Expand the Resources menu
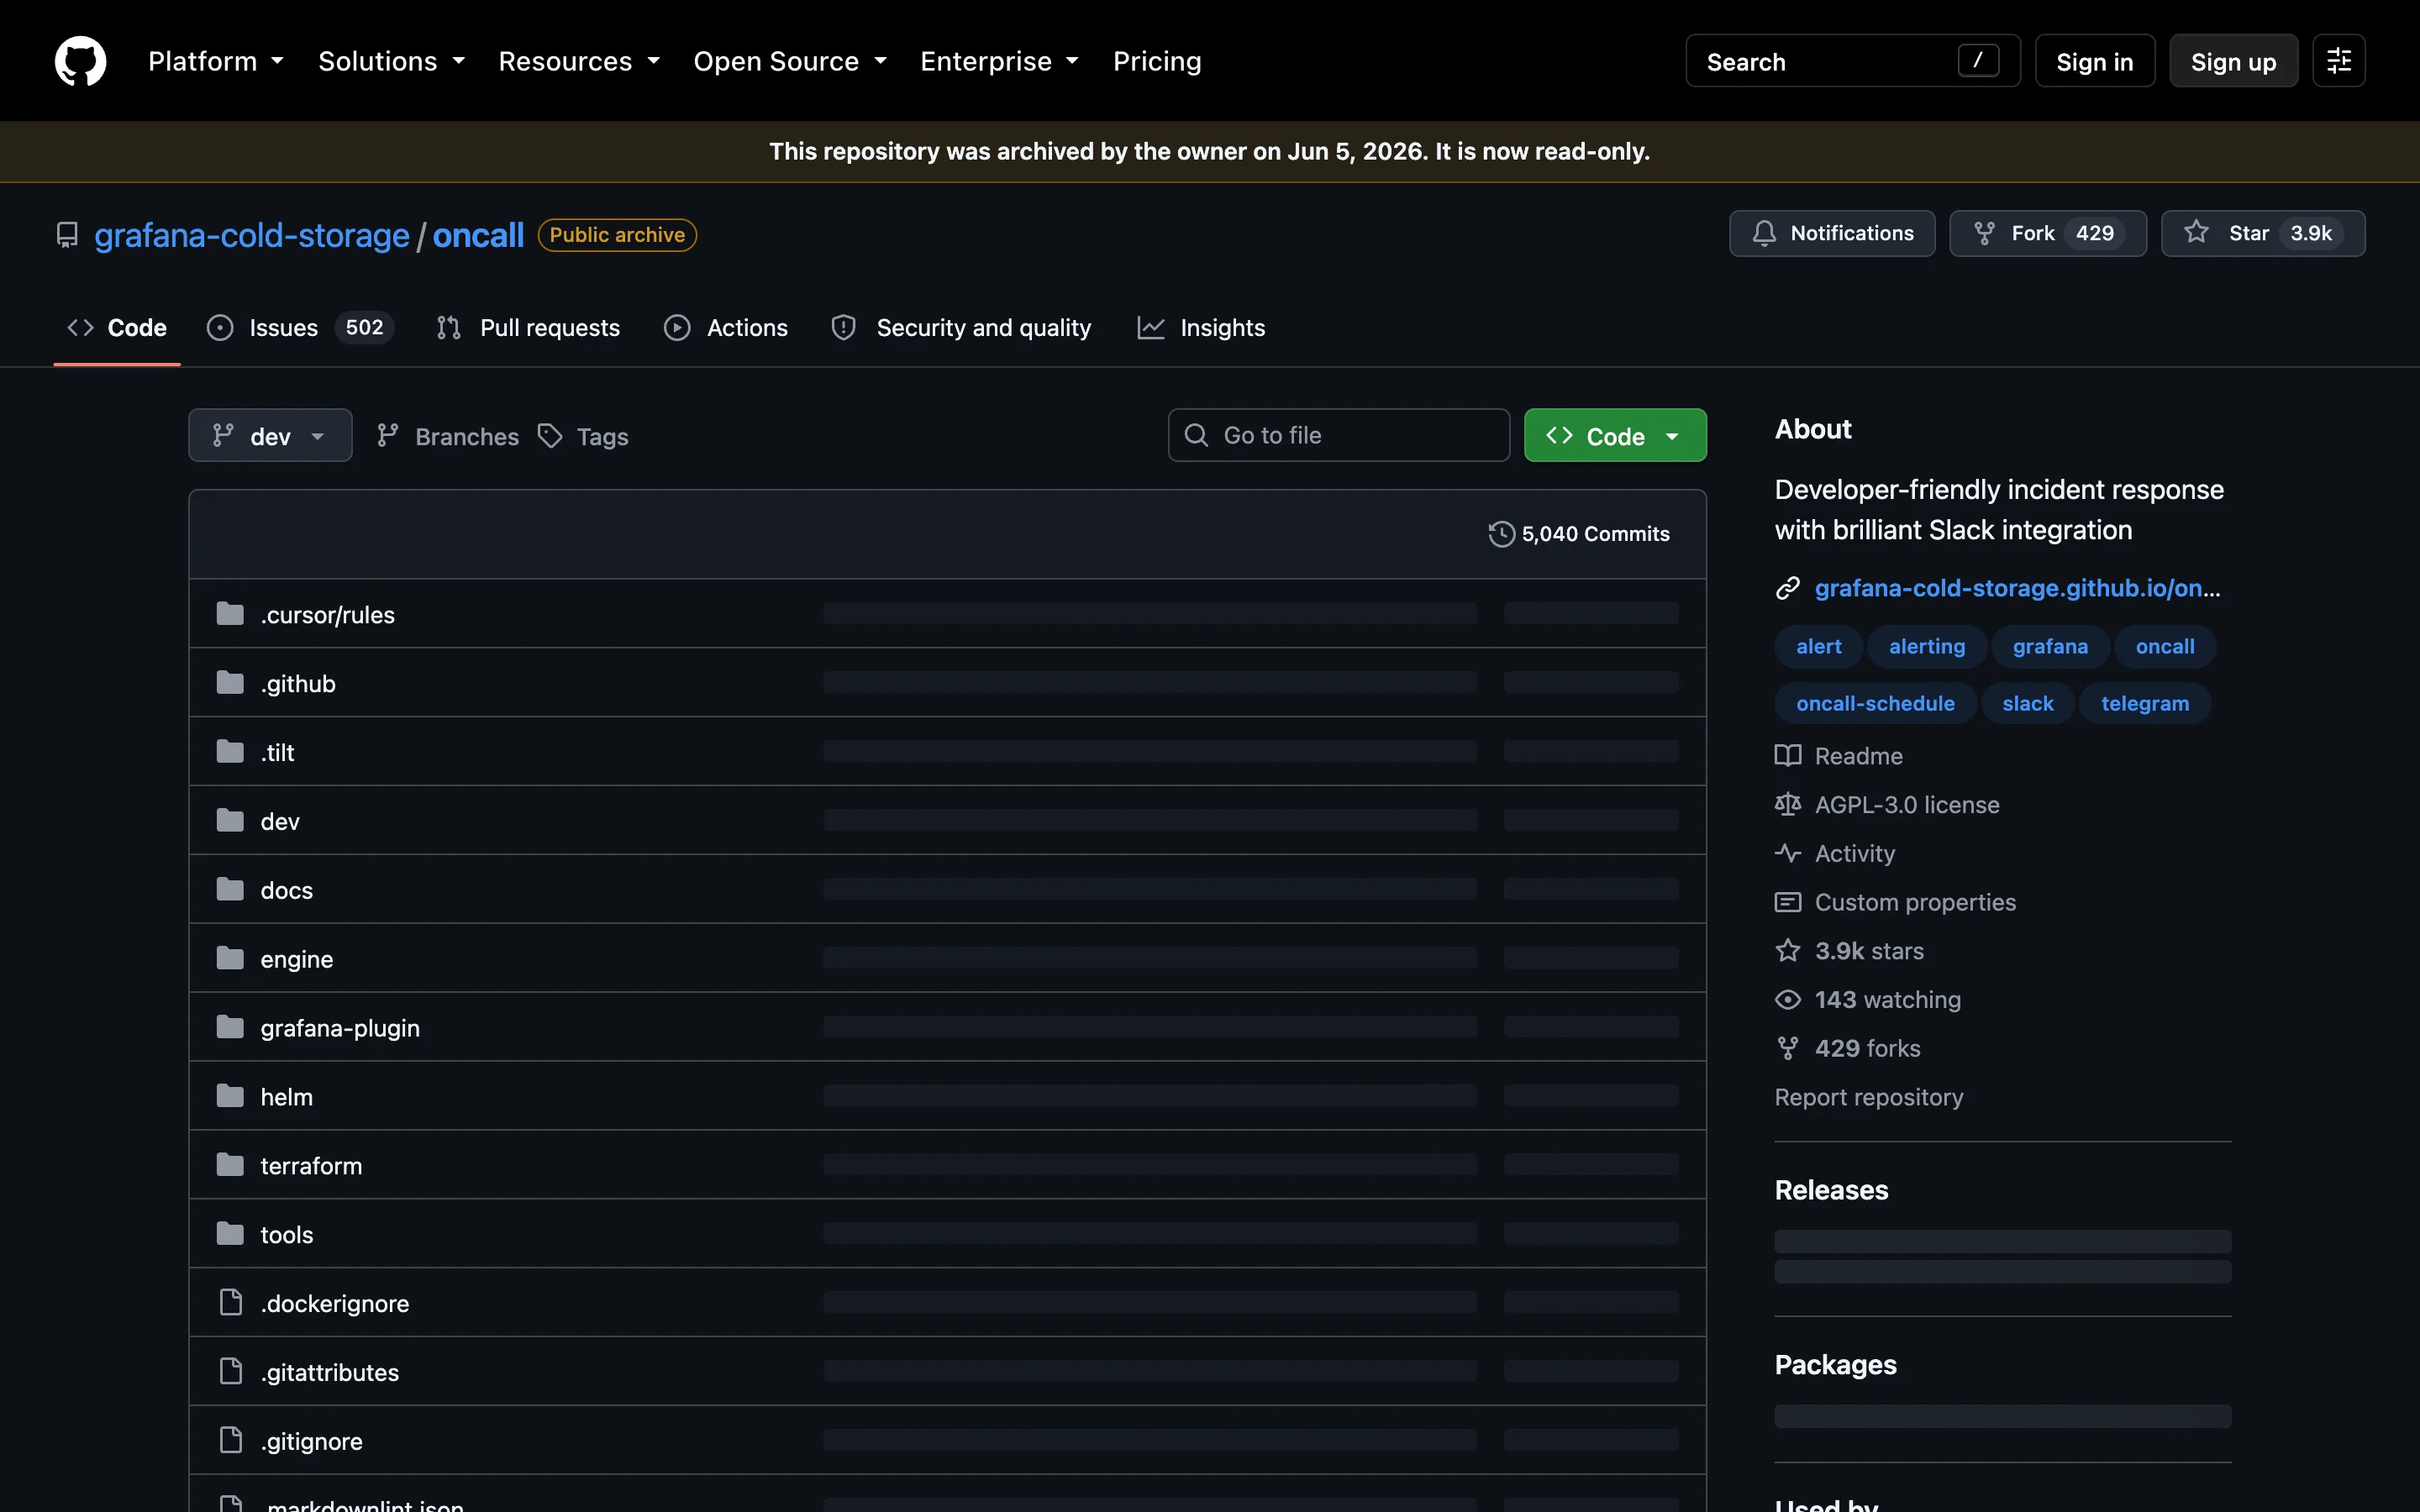 pyautogui.click(x=580, y=61)
